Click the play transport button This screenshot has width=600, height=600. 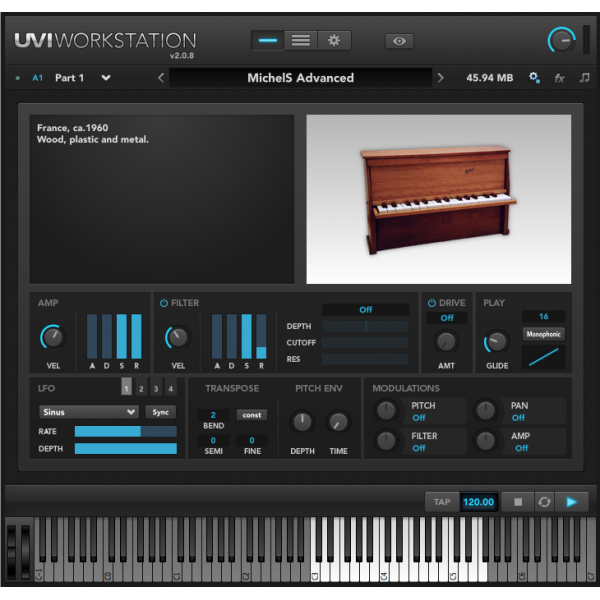[x=571, y=502]
